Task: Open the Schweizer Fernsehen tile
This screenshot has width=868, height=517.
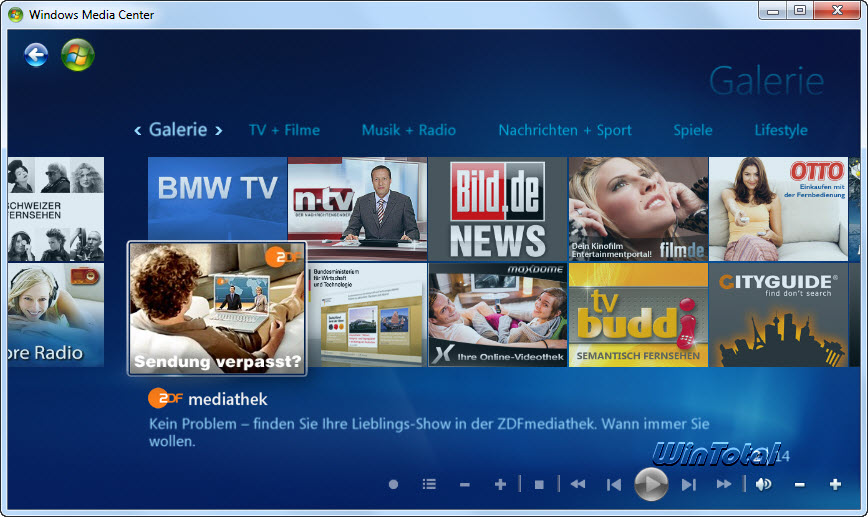Action: 56,209
